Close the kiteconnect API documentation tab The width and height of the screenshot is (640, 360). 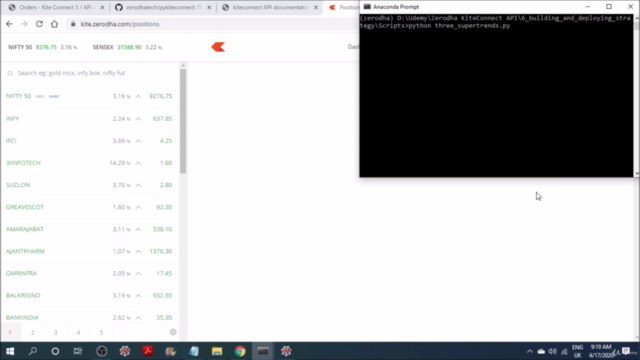(x=316, y=7)
